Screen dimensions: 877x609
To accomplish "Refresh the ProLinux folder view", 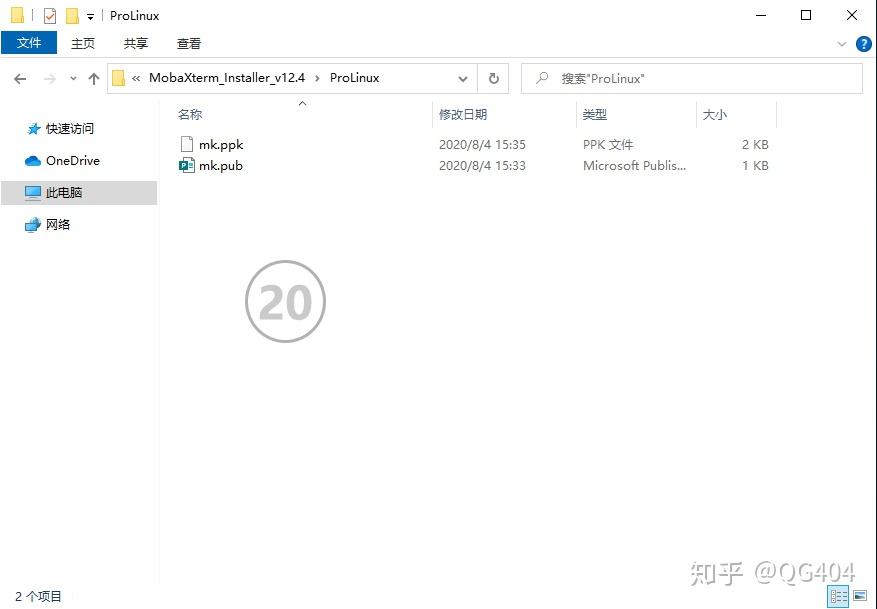I will pyautogui.click(x=493, y=78).
